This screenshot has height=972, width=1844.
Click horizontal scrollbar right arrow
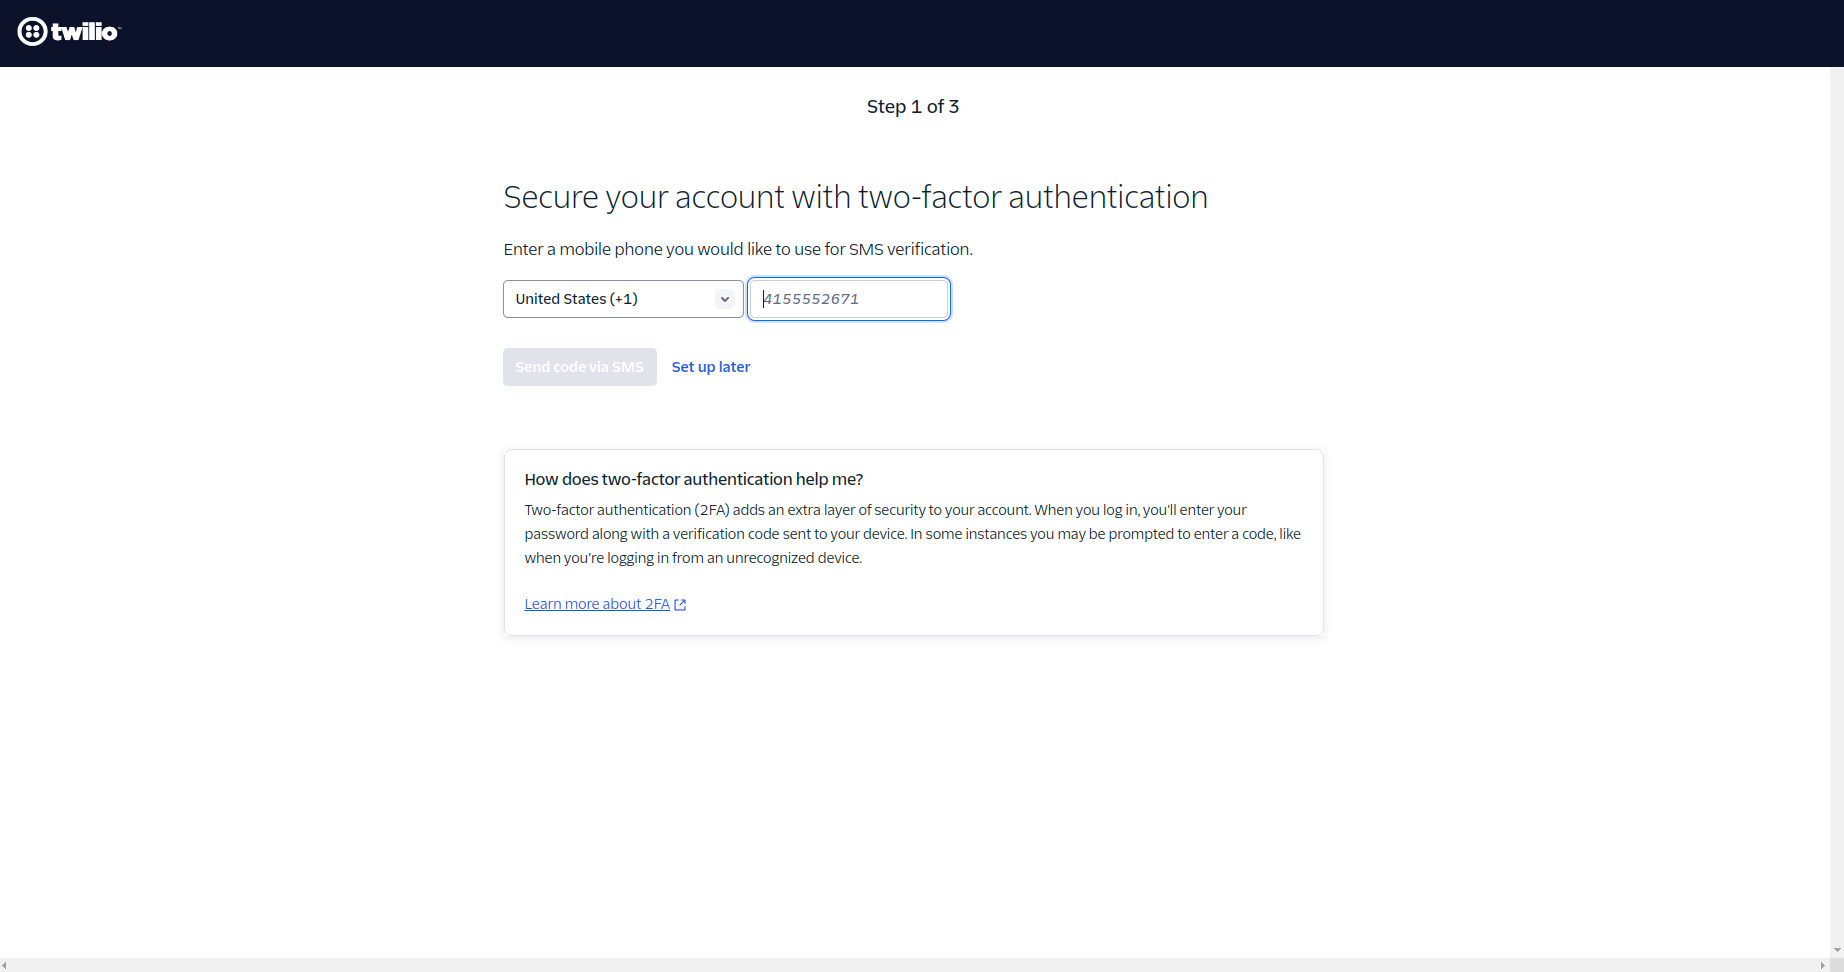pyautogui.click(x=1823, y=965)
